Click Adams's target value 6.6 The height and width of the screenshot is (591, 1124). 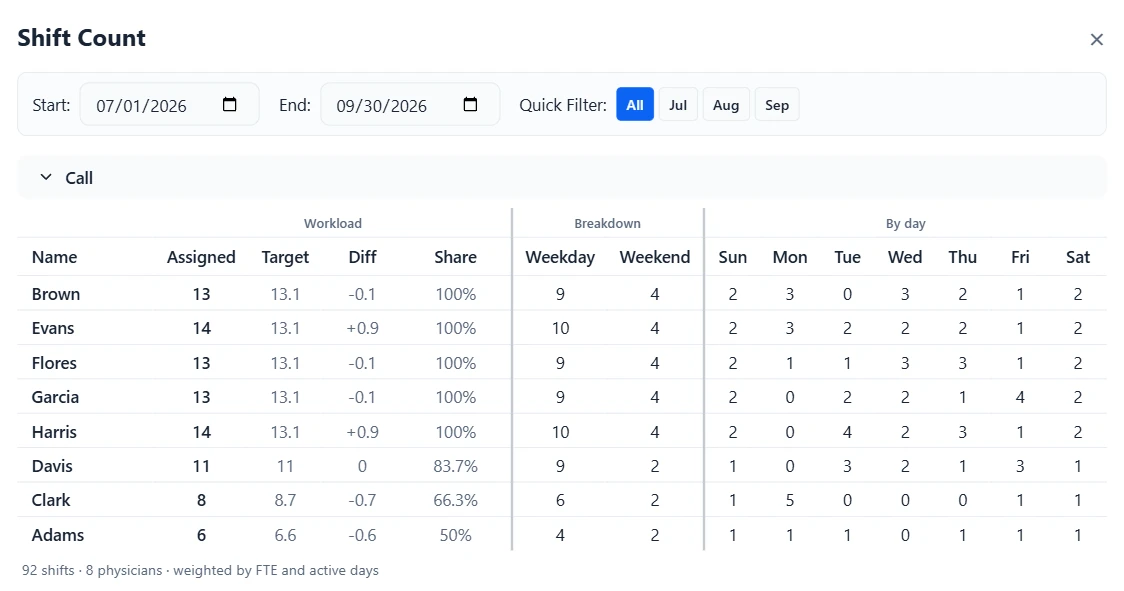click(285, 535)
